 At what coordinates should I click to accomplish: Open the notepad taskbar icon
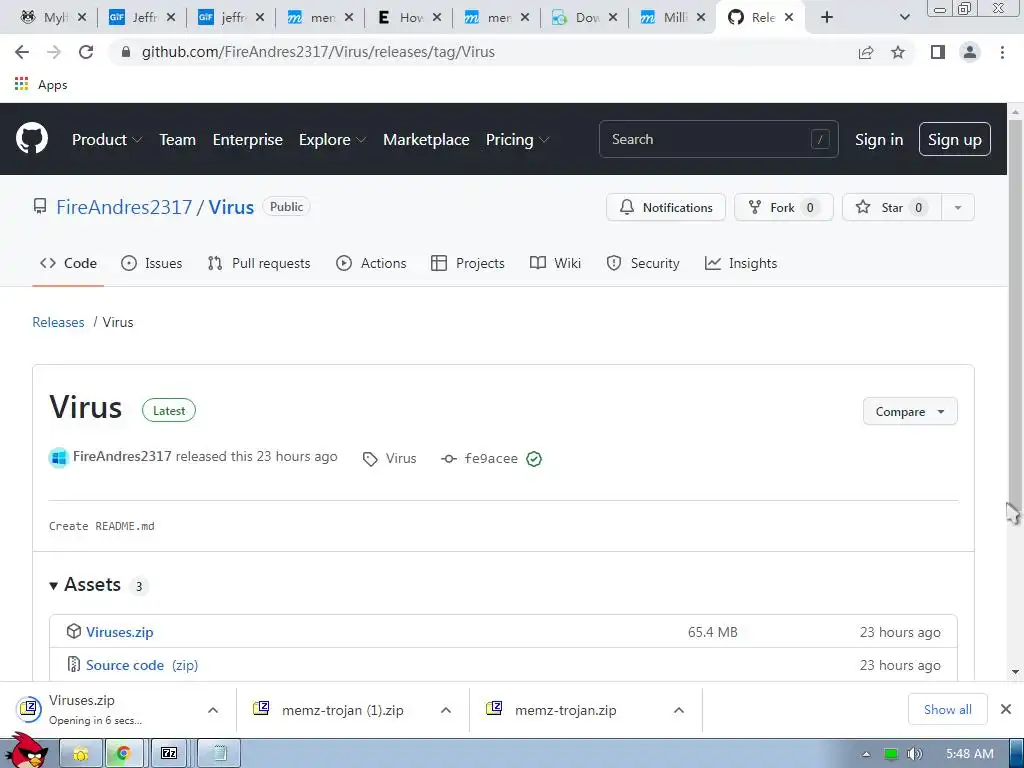tap(219, 754)
